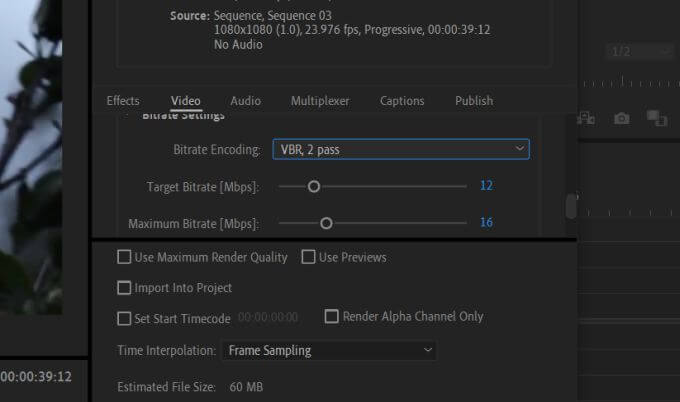Click the export settings vertical scrollbar
This screenshot has height=402, width=680.
[571, 206]
